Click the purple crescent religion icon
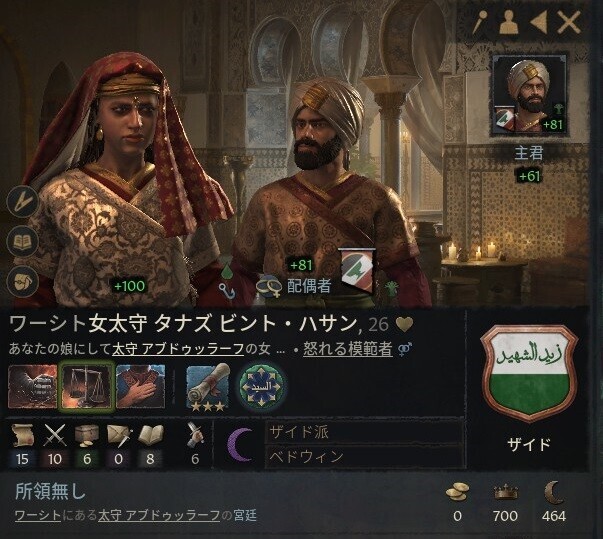 pyautogui.click(x=241, y=444)
